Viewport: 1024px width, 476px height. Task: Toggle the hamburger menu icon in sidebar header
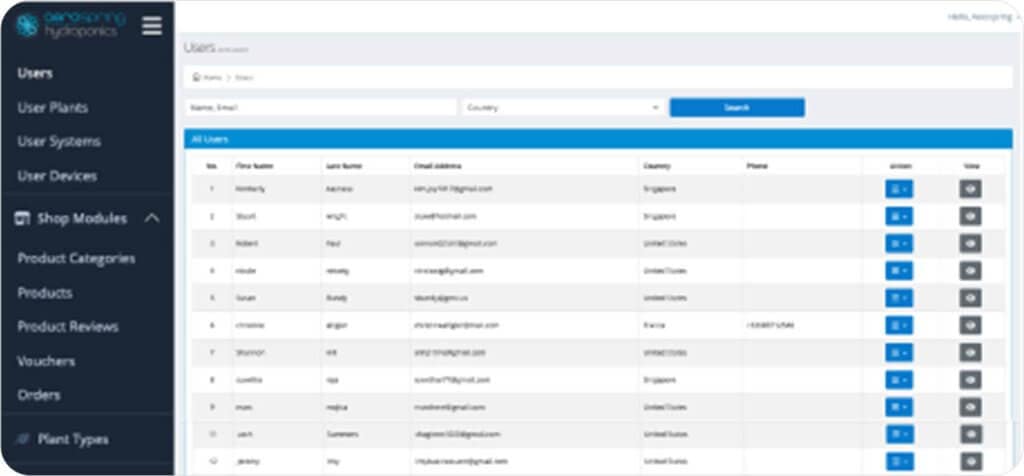(152, 25)
